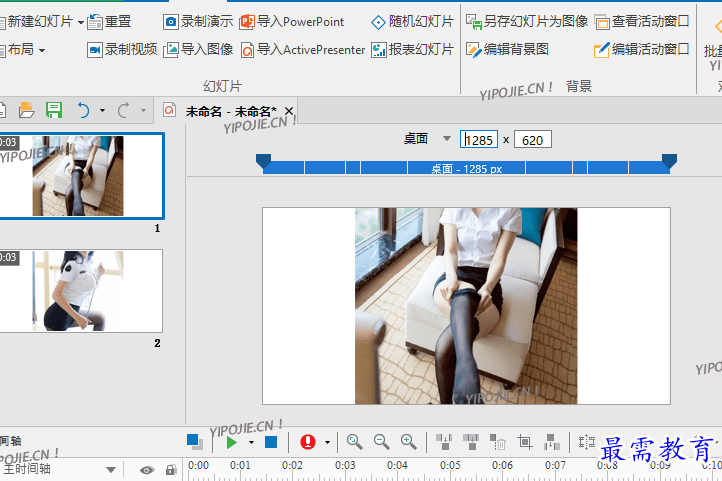722x481 pixels.
Task: Click the dashed-box arrows icon in timeline toolbar
Action: pos(587,442)
